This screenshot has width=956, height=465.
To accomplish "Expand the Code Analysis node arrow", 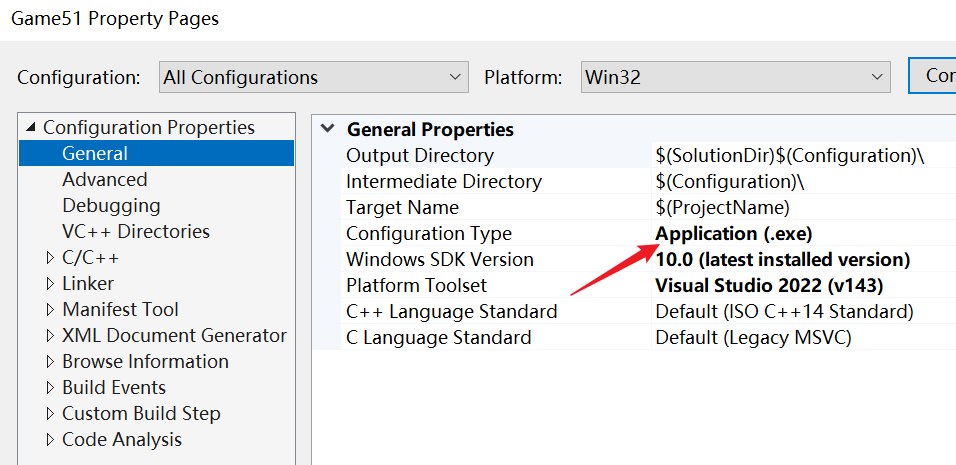I will click(51, 440).
